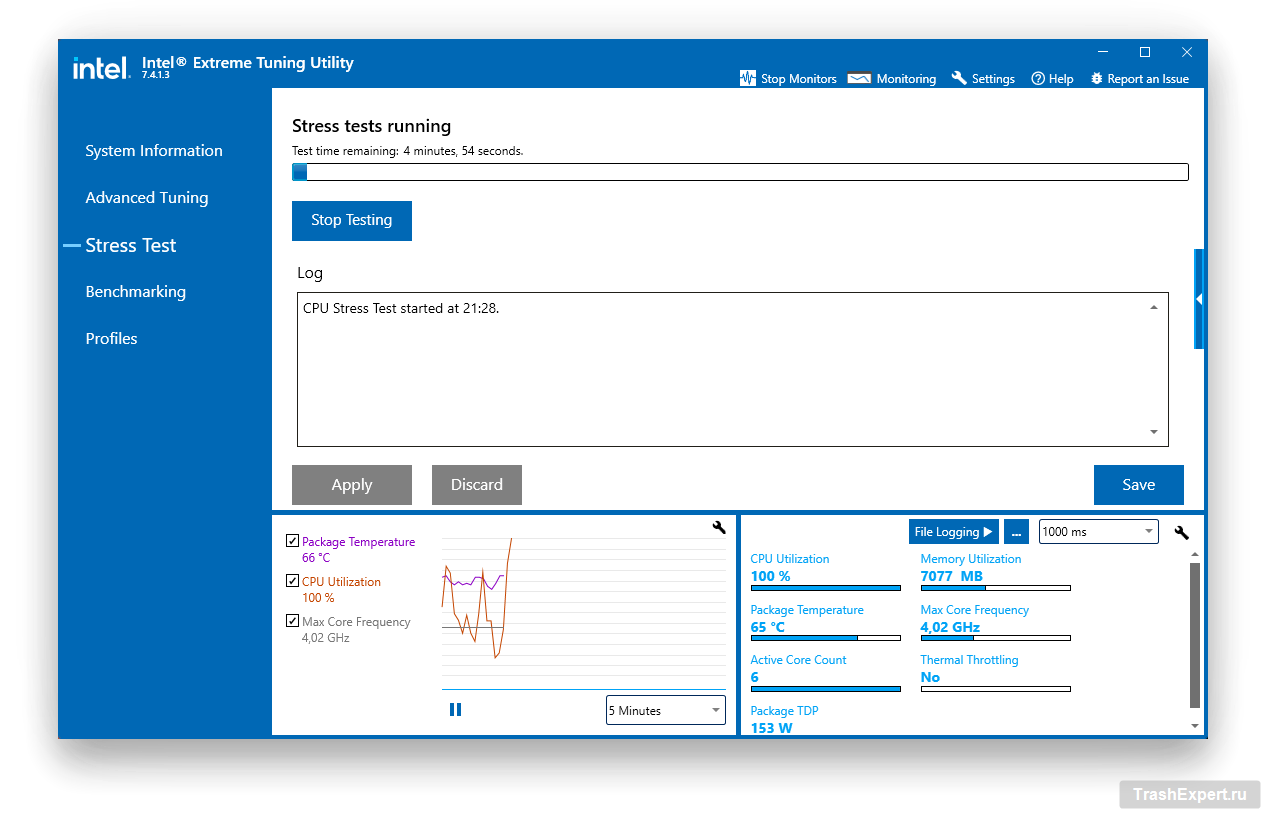Open the Benchmarking section
Image resolution: width=1266 pixels, height=814 pixels.
point(136,292)
